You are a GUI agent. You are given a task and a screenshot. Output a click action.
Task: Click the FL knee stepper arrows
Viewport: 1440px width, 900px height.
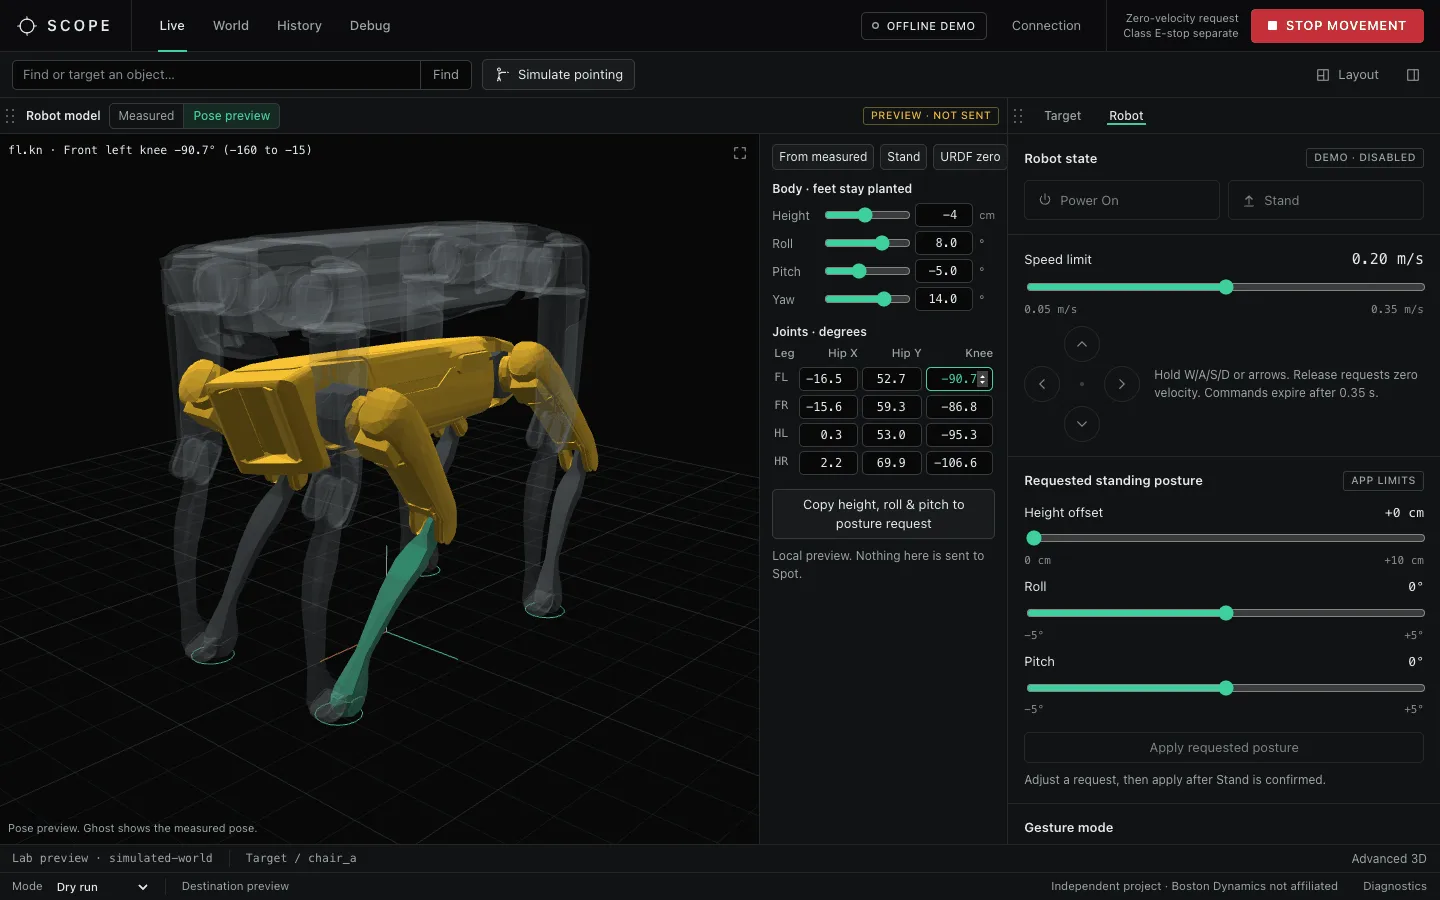point(983,379)
